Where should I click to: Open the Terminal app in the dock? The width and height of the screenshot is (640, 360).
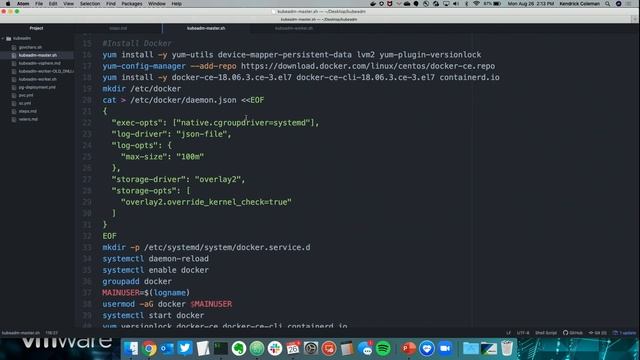[x=221, y=349]
